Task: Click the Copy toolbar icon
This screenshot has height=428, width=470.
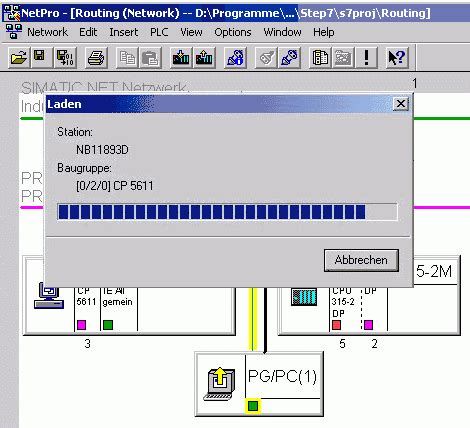Action: tap(127, 58)
